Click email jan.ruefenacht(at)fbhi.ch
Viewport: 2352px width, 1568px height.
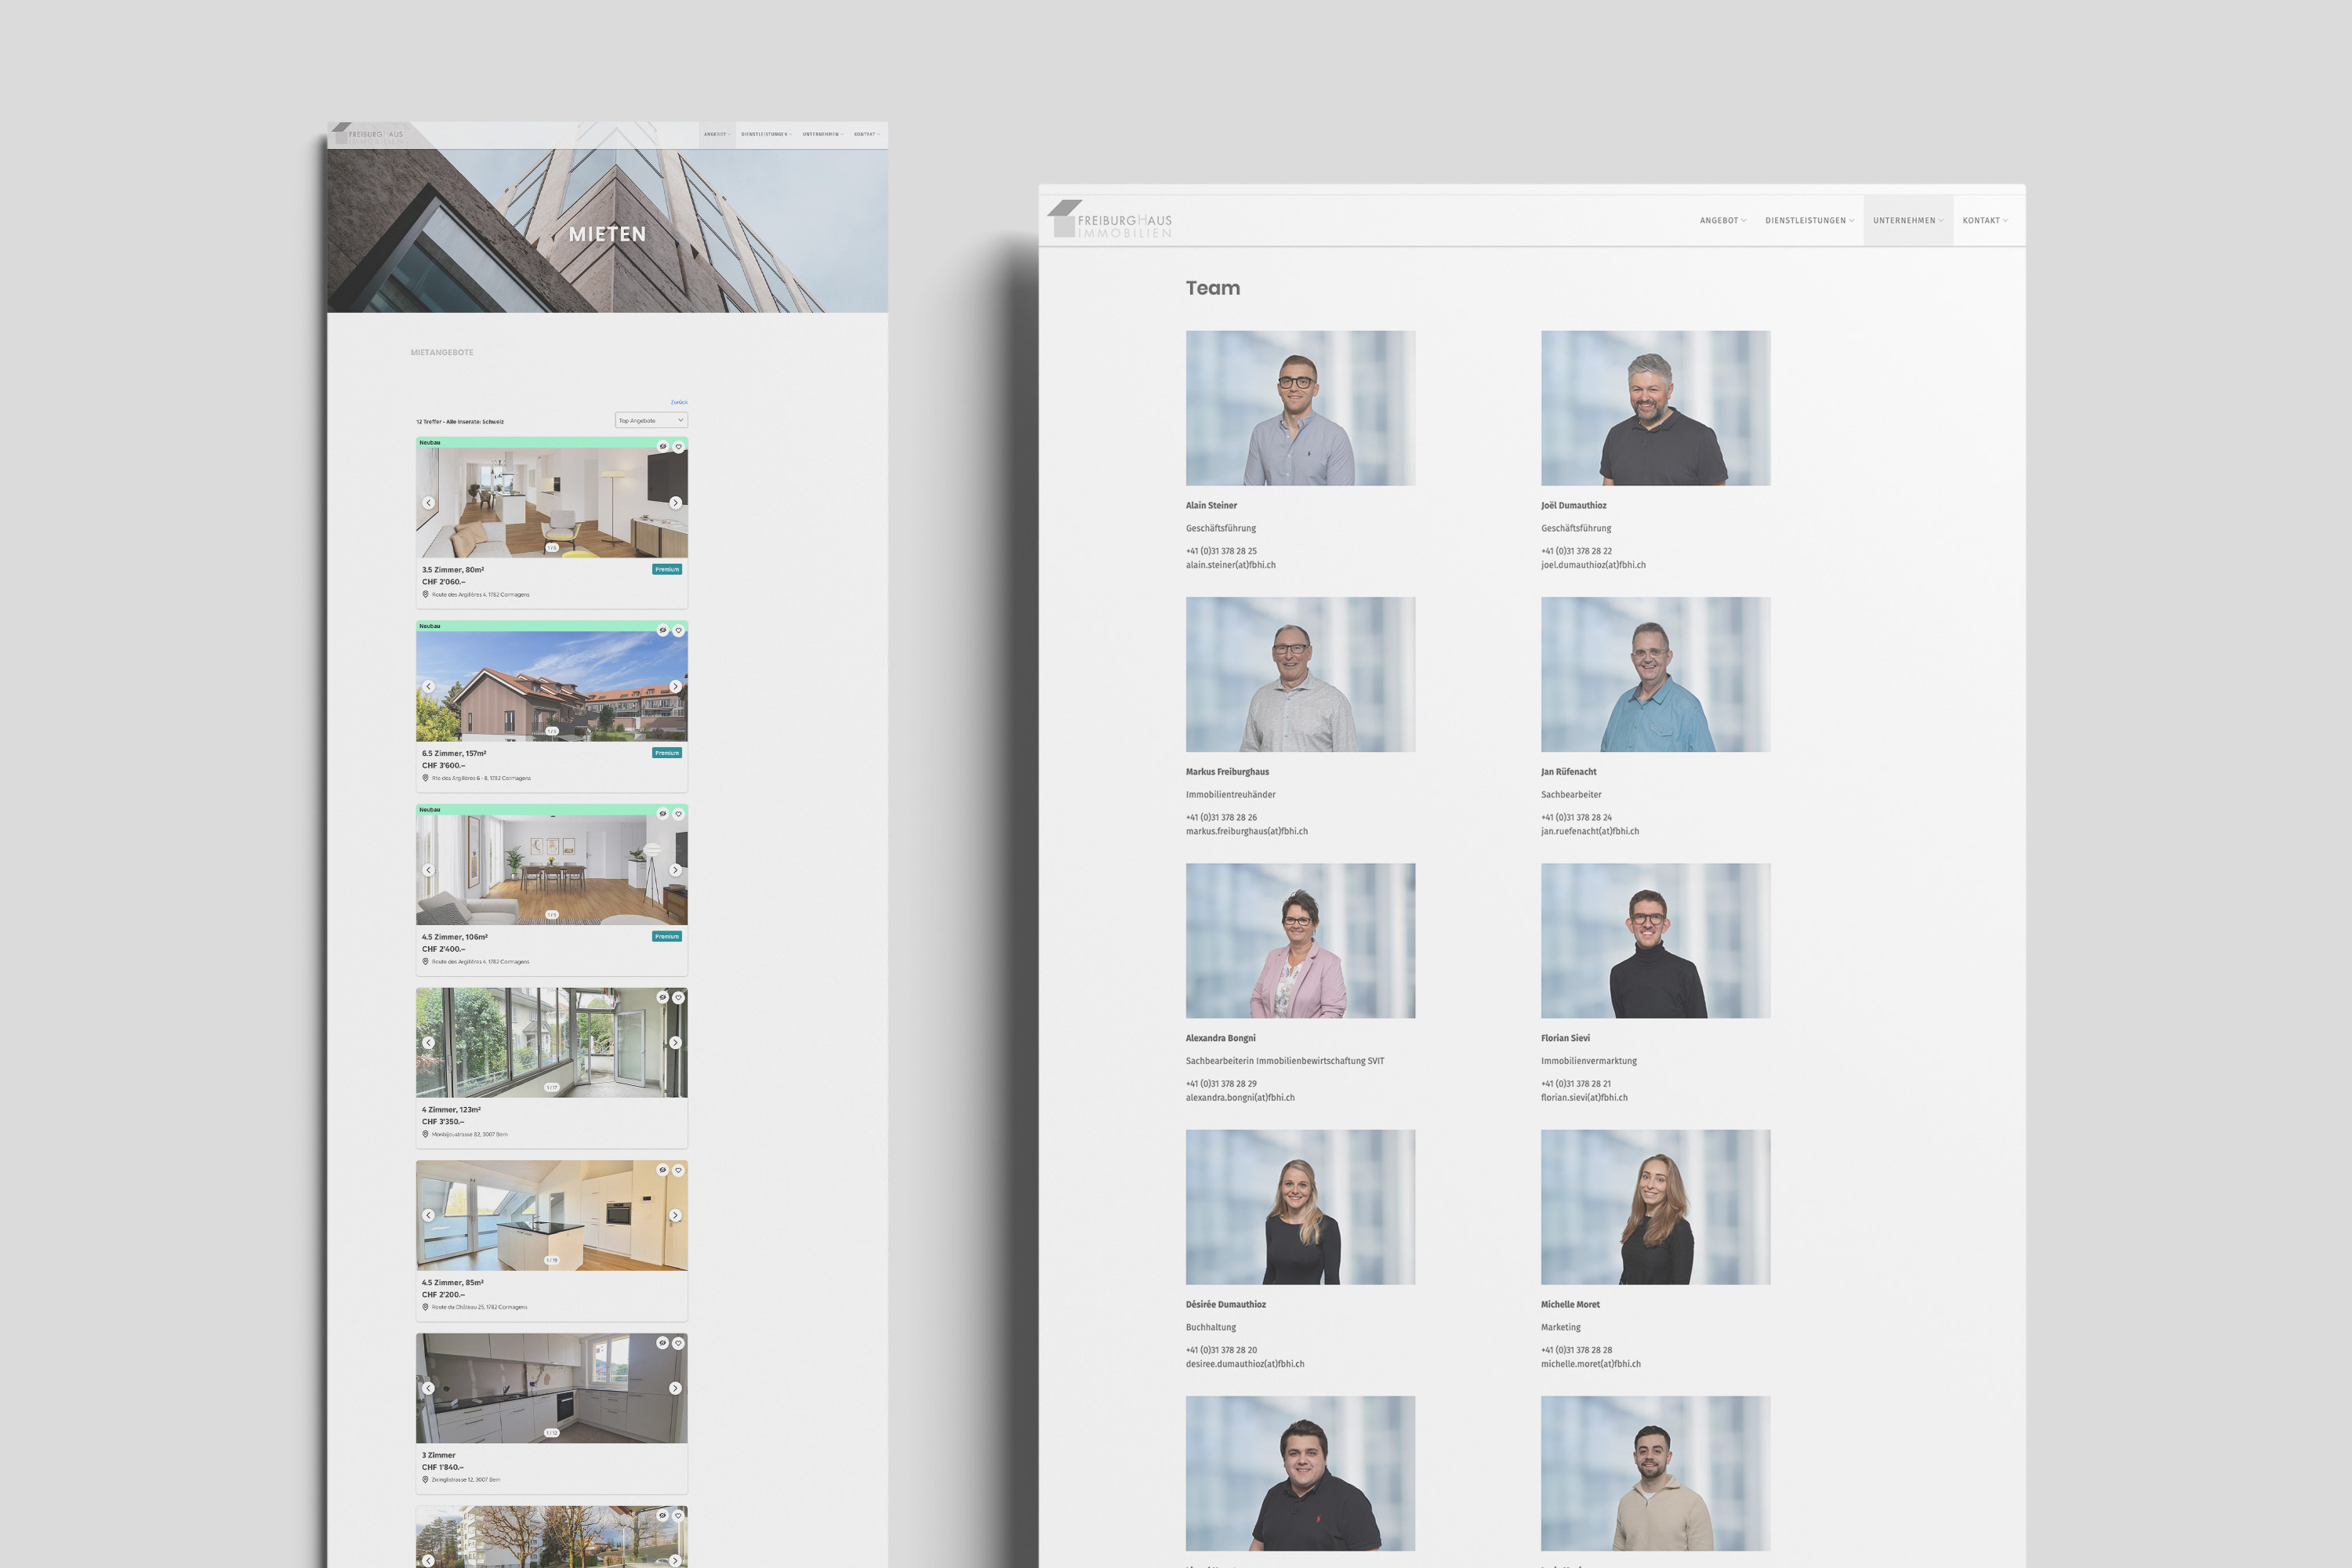click(1590, 832)
